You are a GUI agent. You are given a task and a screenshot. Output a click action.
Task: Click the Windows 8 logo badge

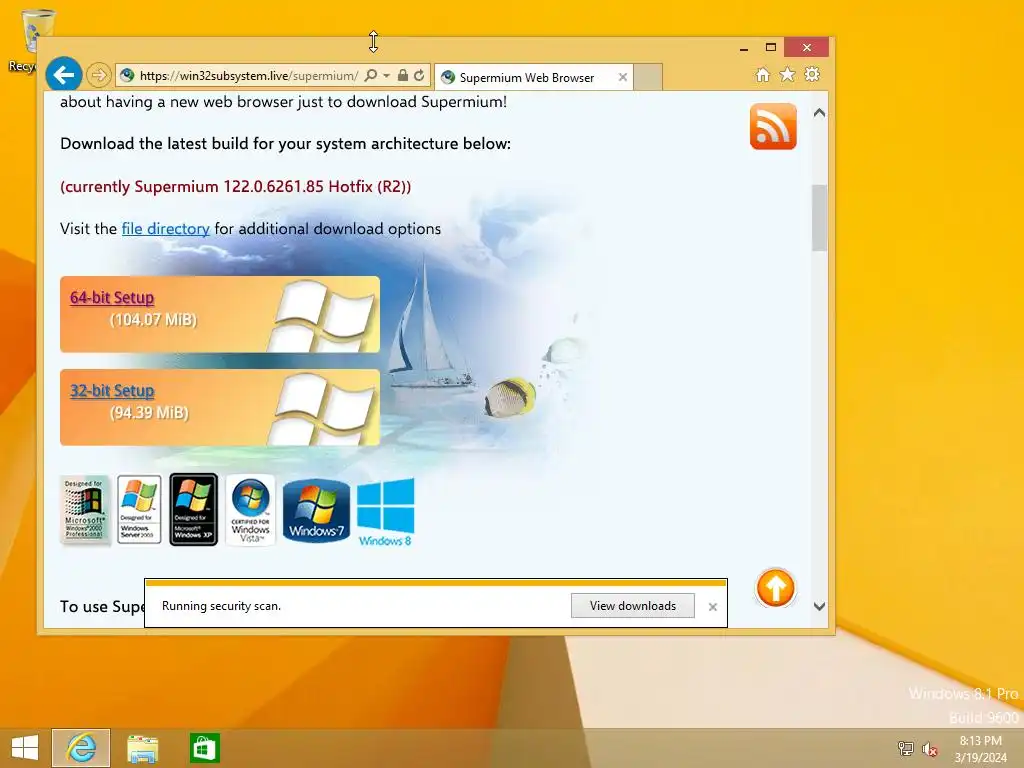coord(385,512)
